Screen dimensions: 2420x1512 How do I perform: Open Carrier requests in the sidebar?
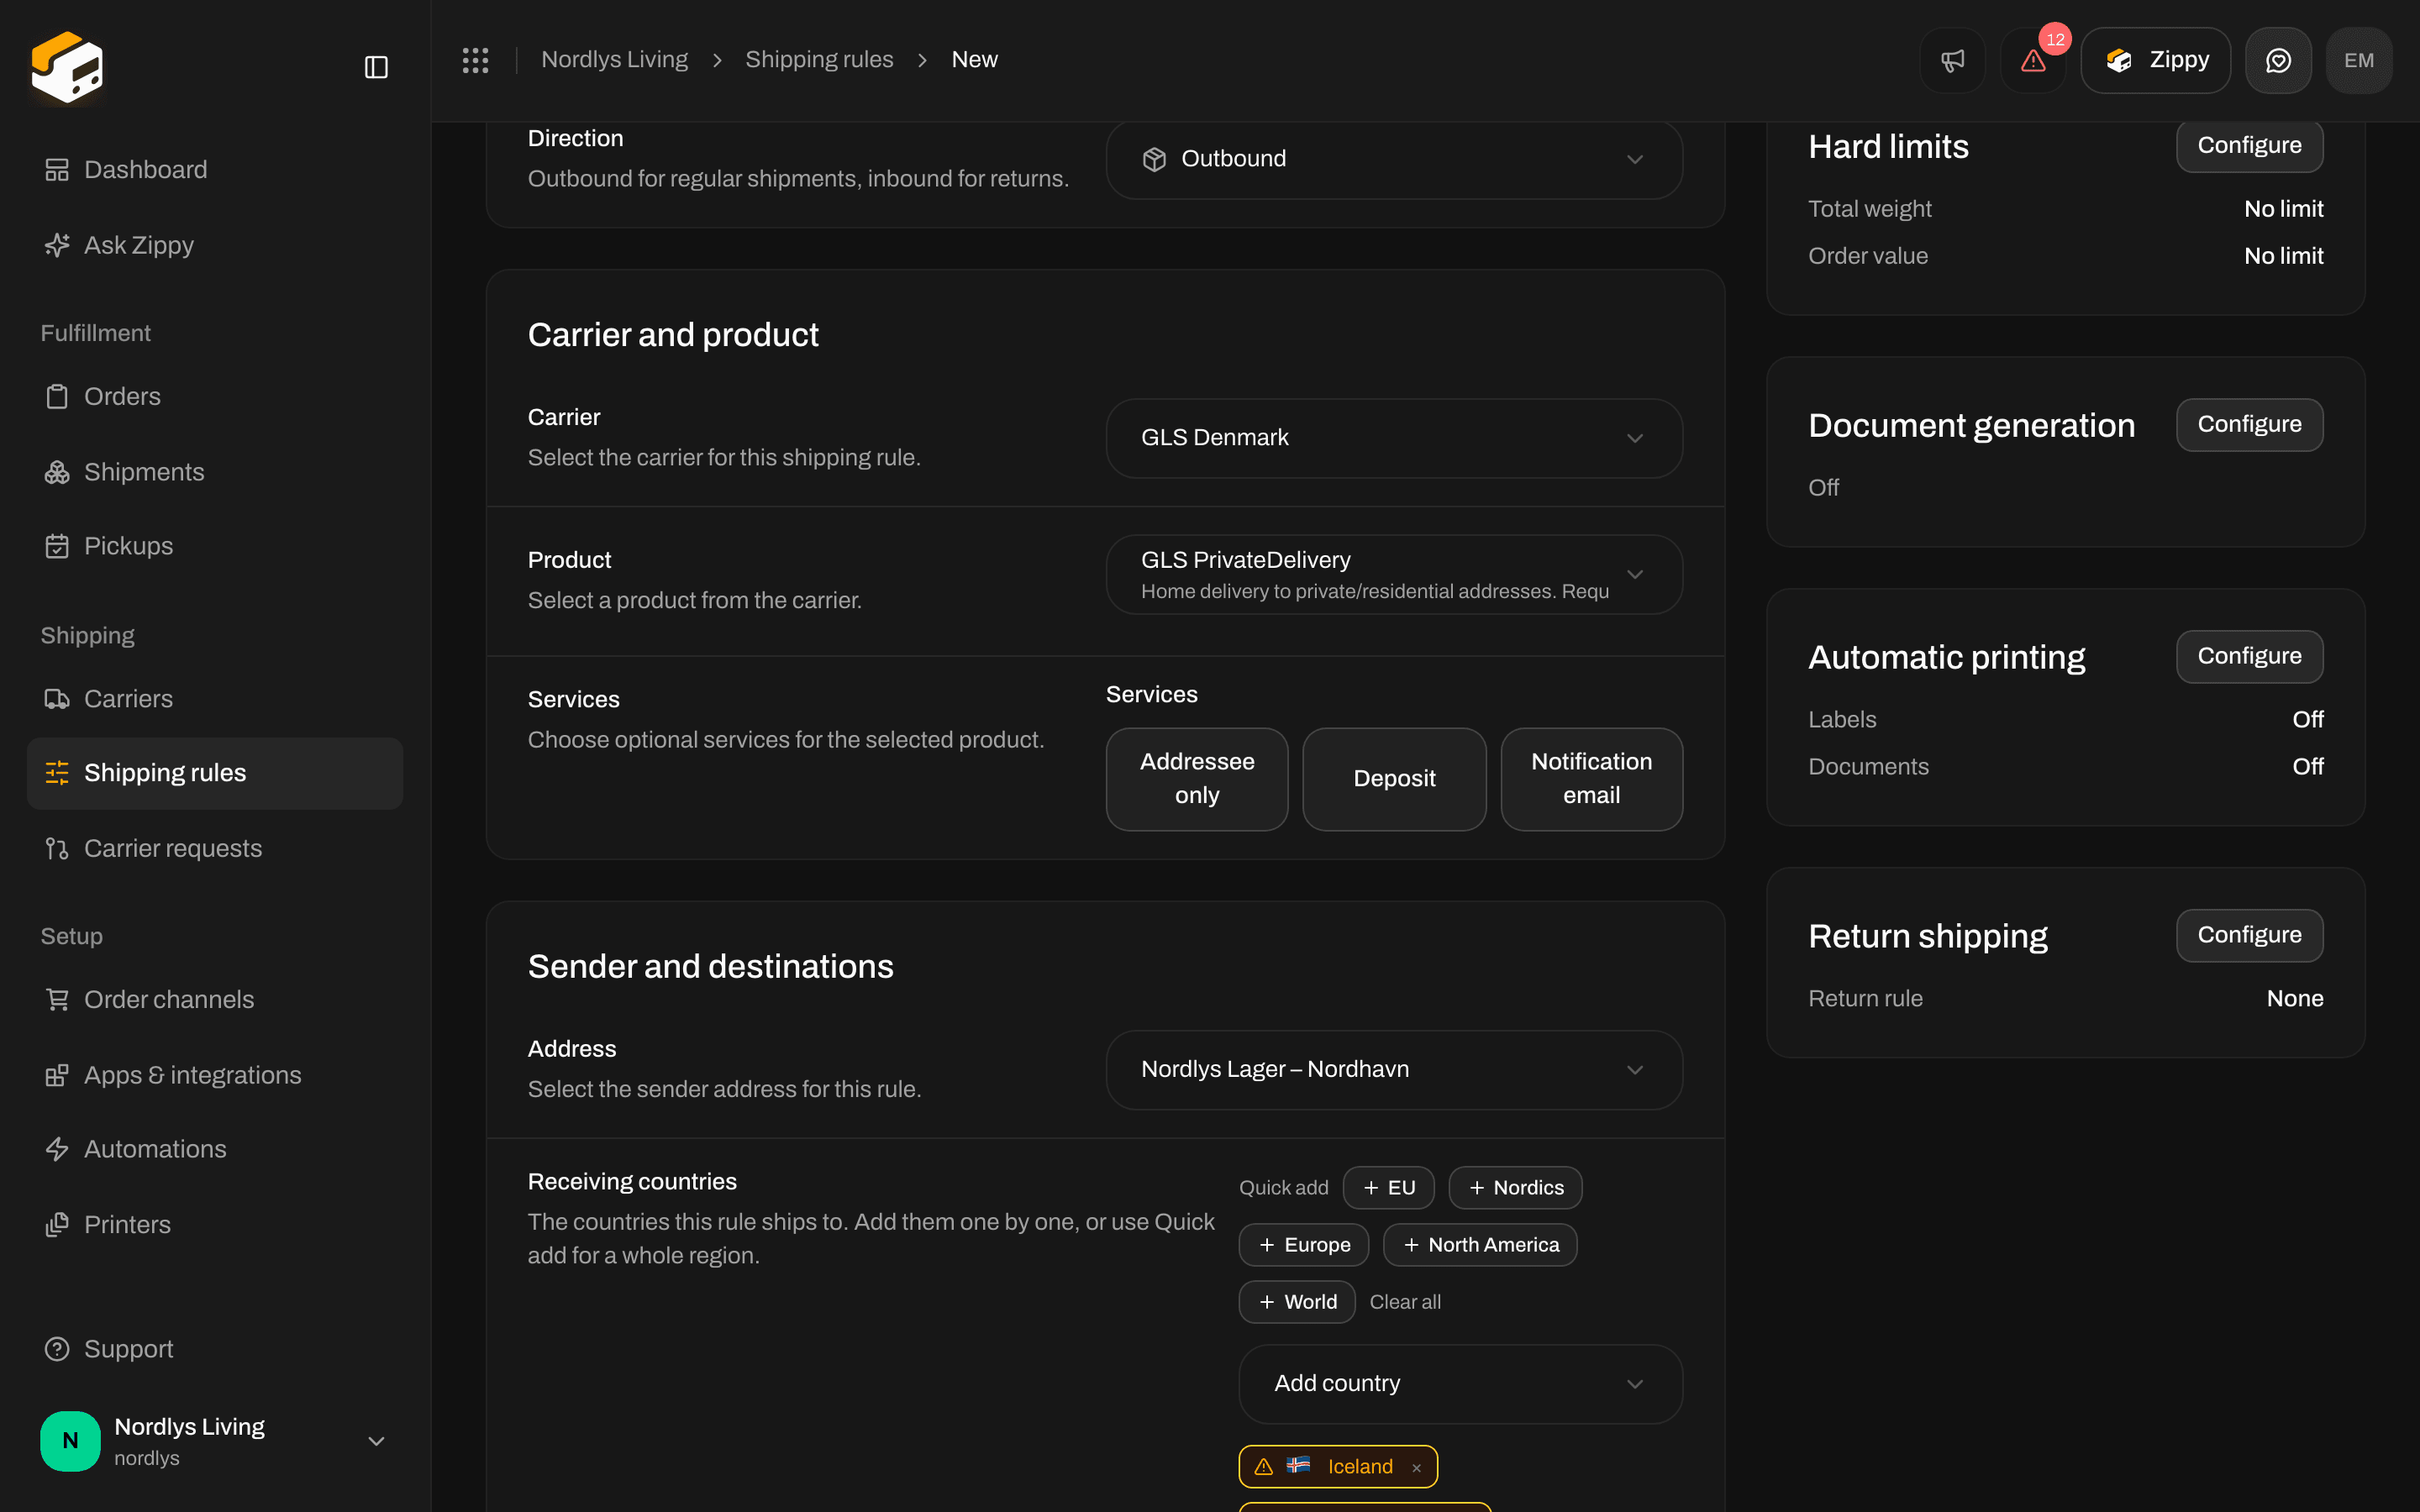click(x=215, y=848)
